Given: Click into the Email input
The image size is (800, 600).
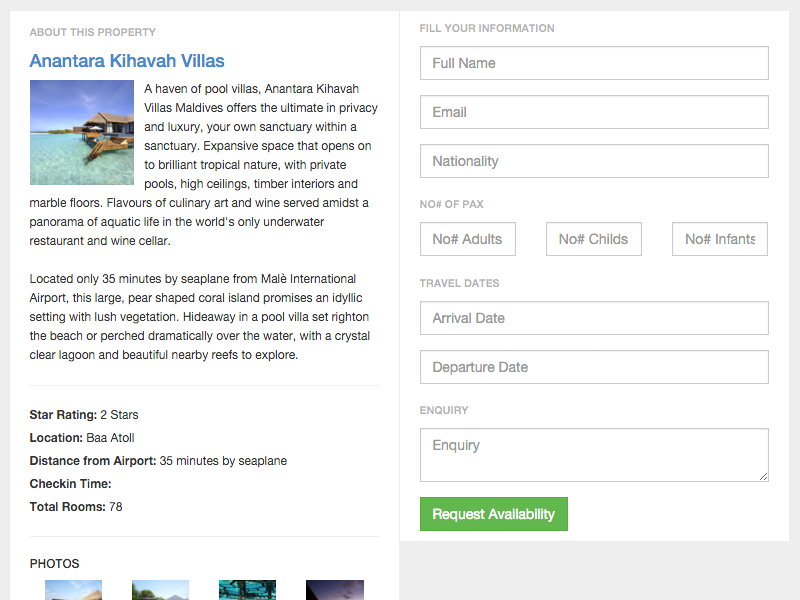Looking at the screenshot, I should (x=594, y=112).
